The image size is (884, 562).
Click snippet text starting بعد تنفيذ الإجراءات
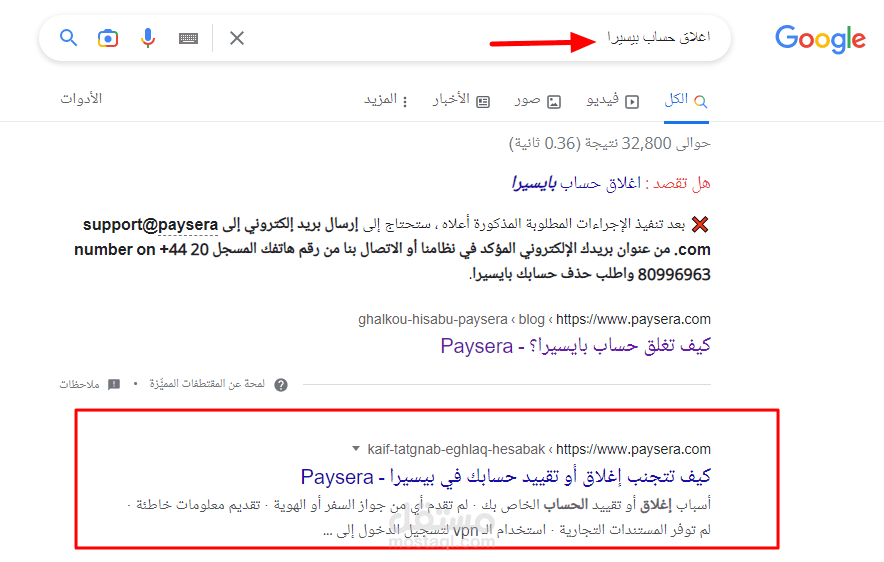tap(392, 249)
